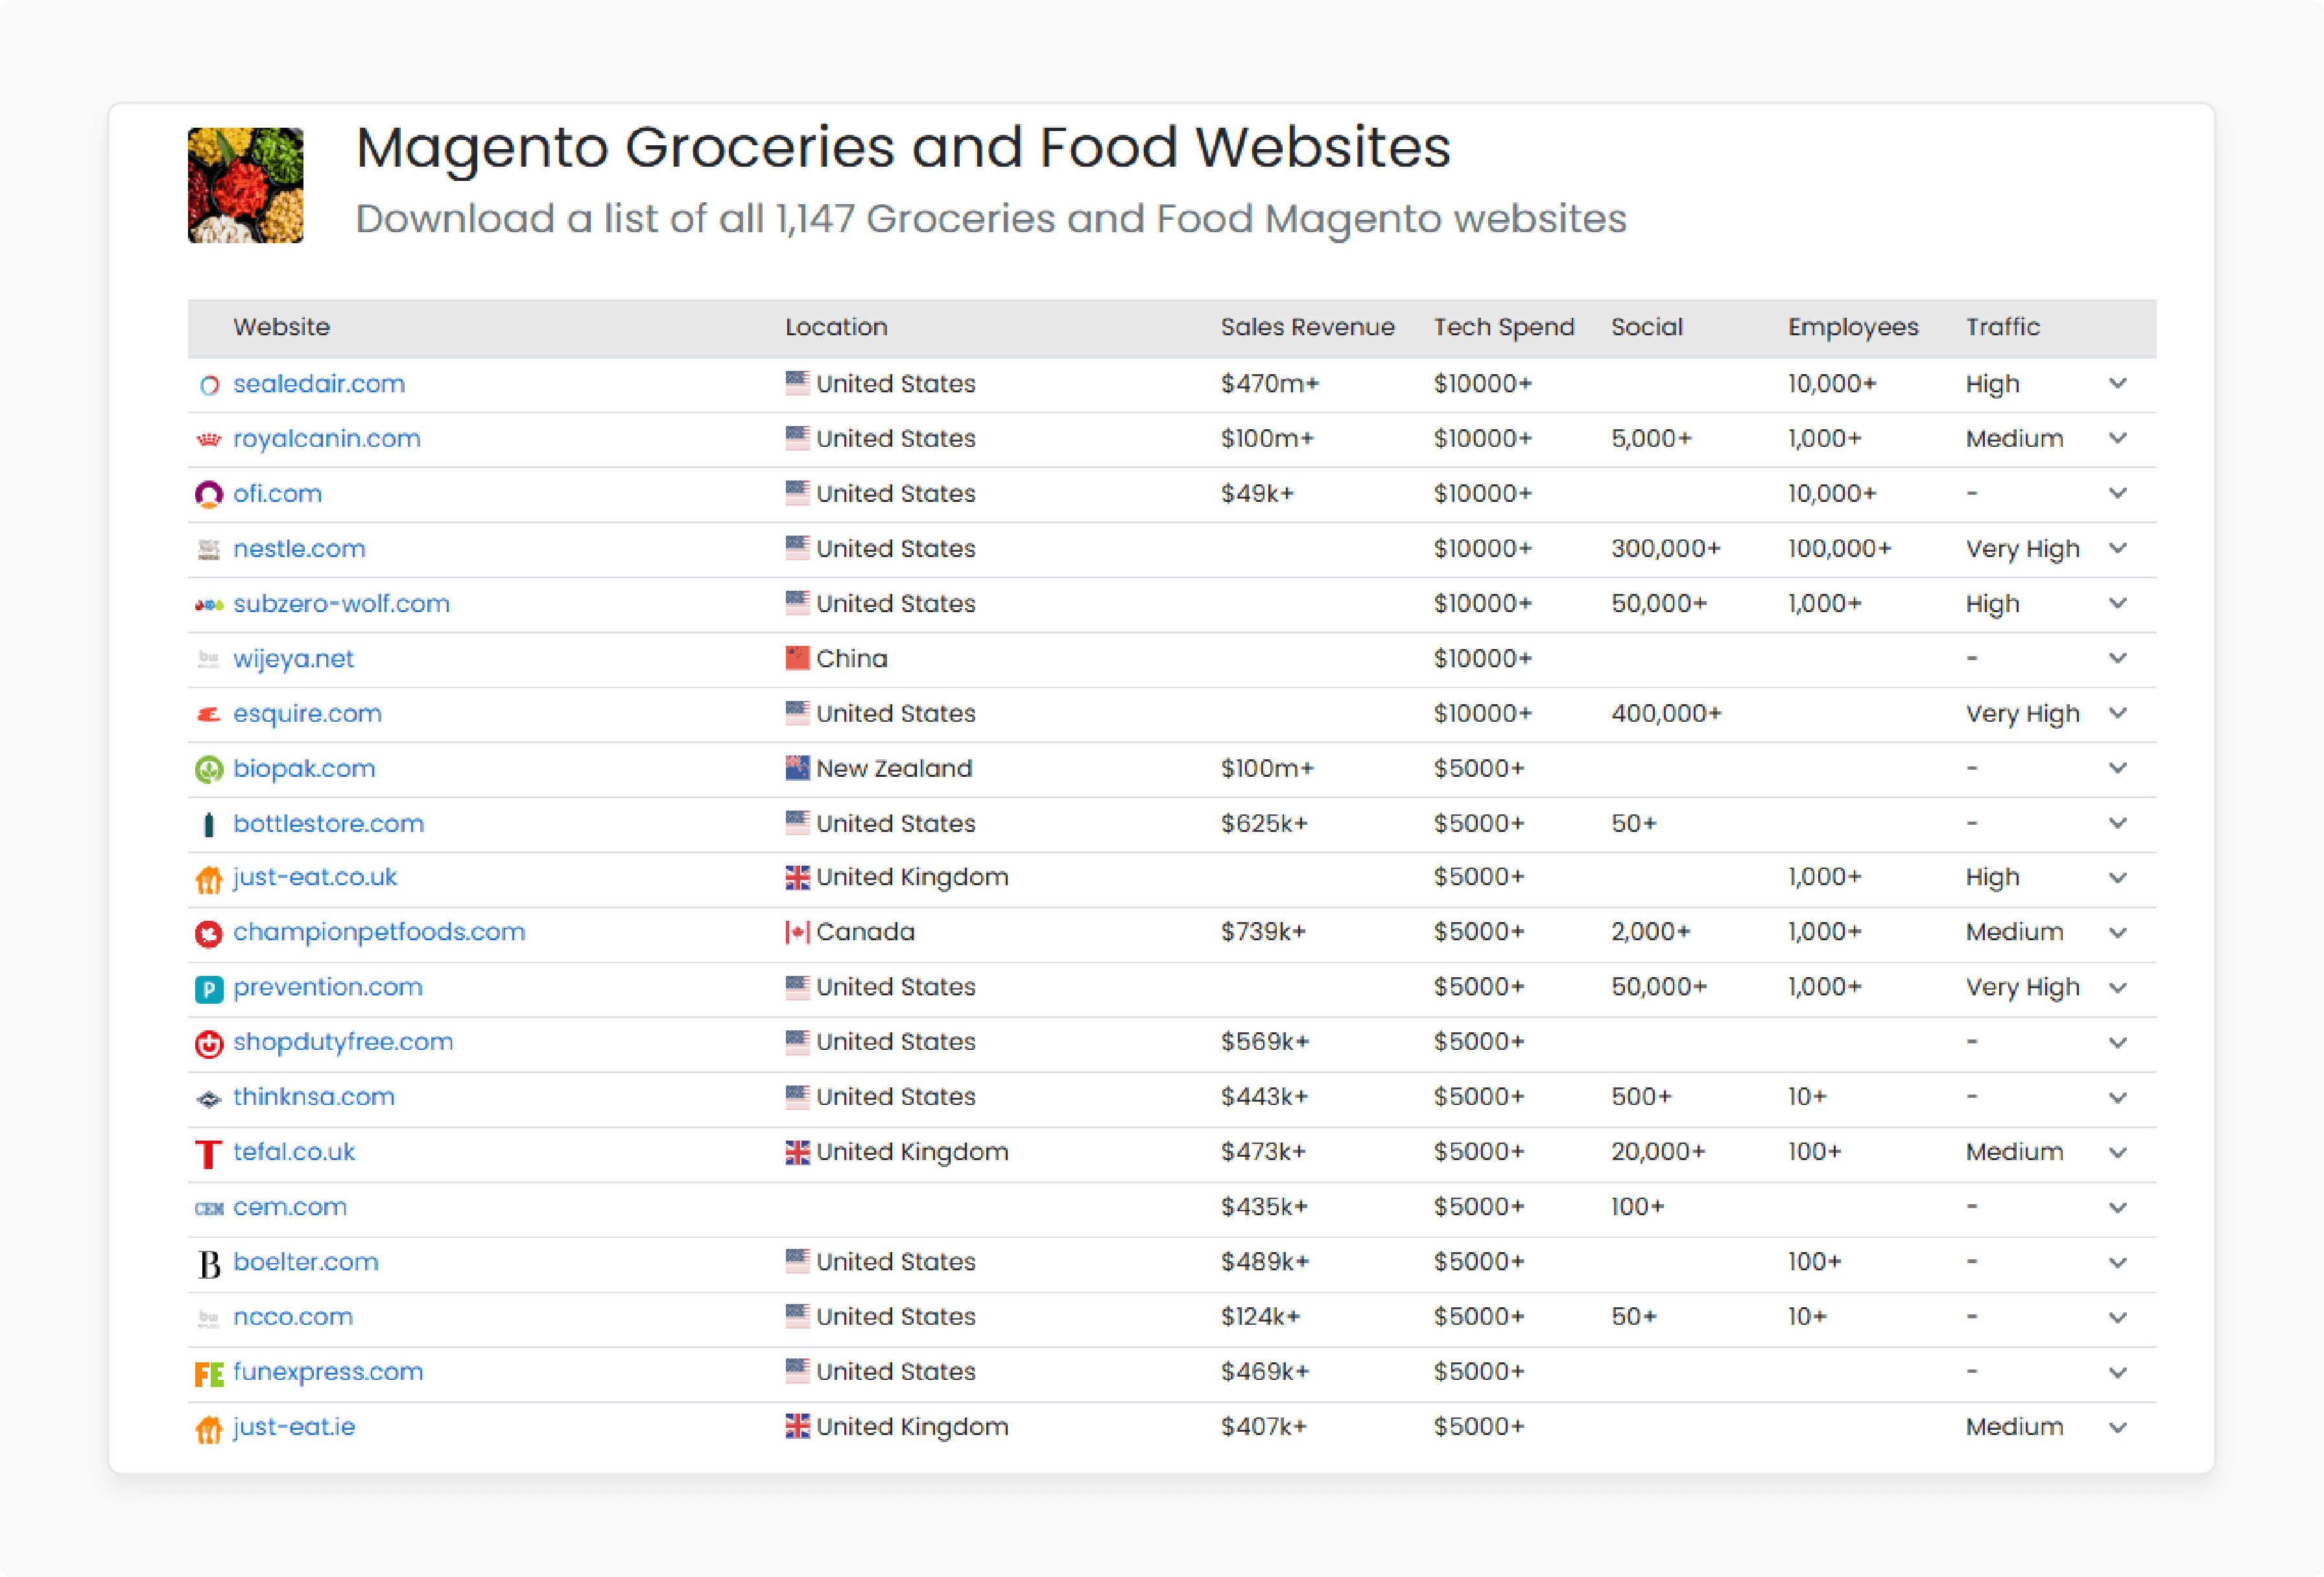Click the championpetfoods.com red circle favicon
2324x1577 pixels.
209,934
